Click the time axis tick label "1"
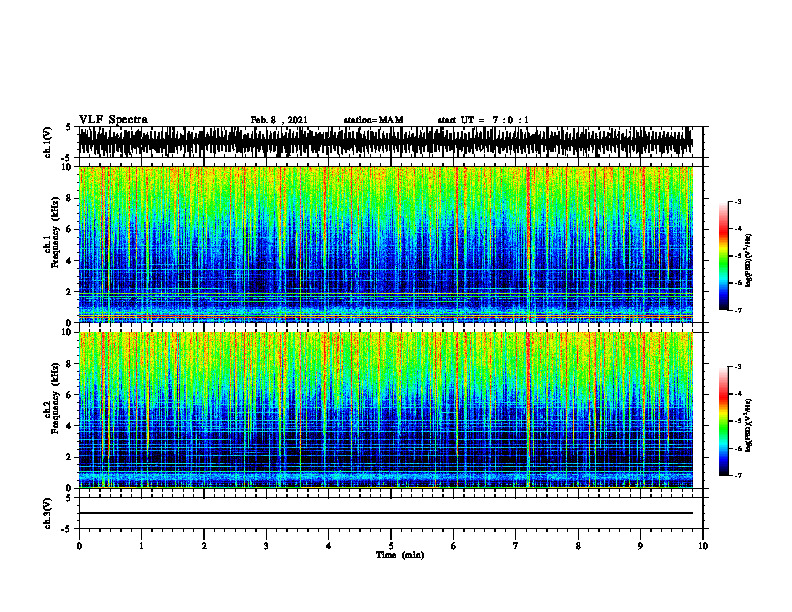 coord(141,546)
